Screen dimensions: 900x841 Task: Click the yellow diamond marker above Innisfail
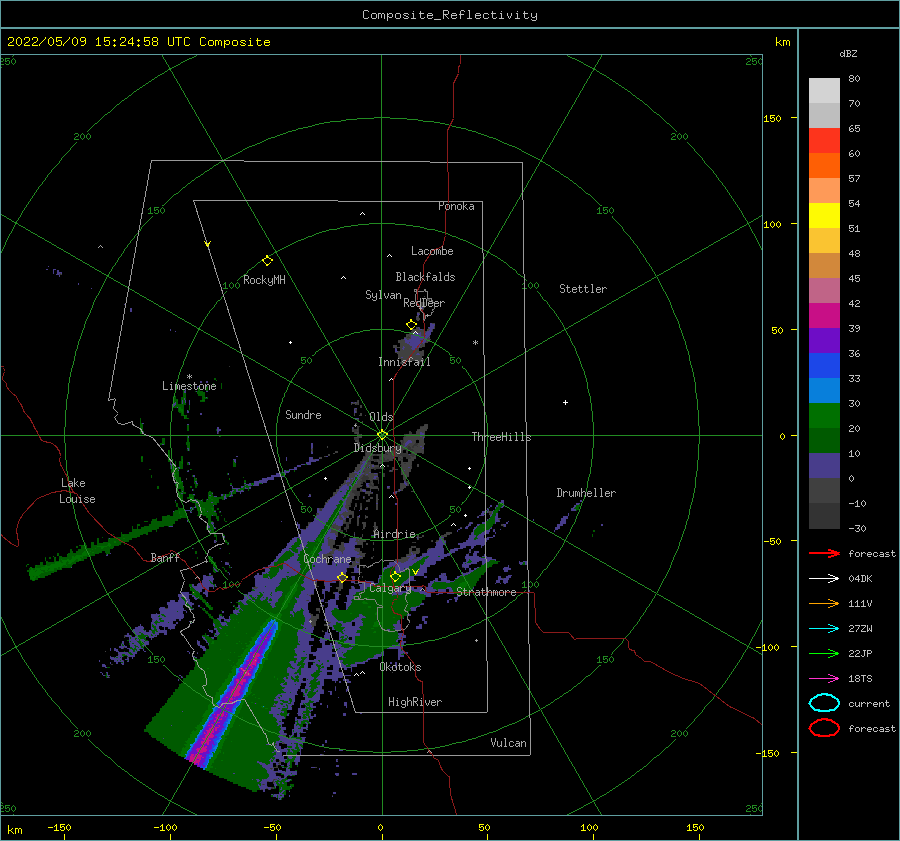411,325
